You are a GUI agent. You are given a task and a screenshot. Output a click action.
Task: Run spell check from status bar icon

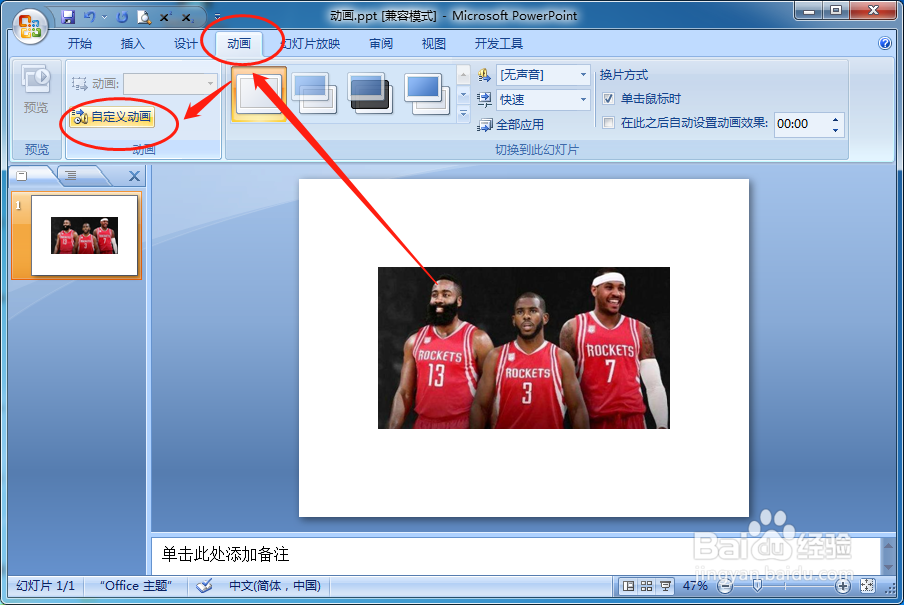[x=204, y=586]
